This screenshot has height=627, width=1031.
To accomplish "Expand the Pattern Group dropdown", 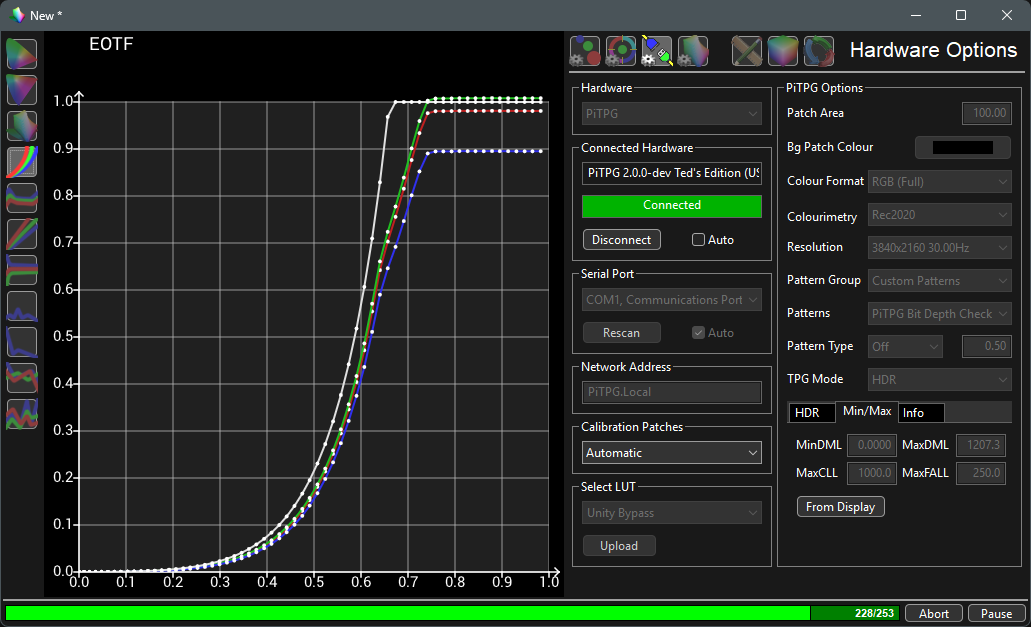I will [x=940, y=281].
